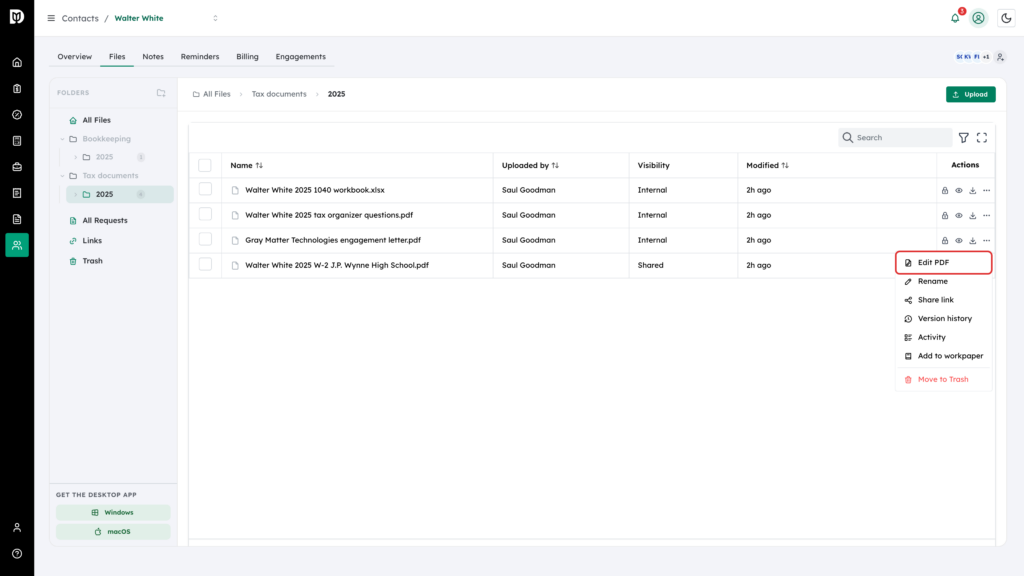The width and height of the screenshot is (1024, 576).
Task: Check the 1040 workbook.xlsx row checkbox
Action: pos(205,189)
